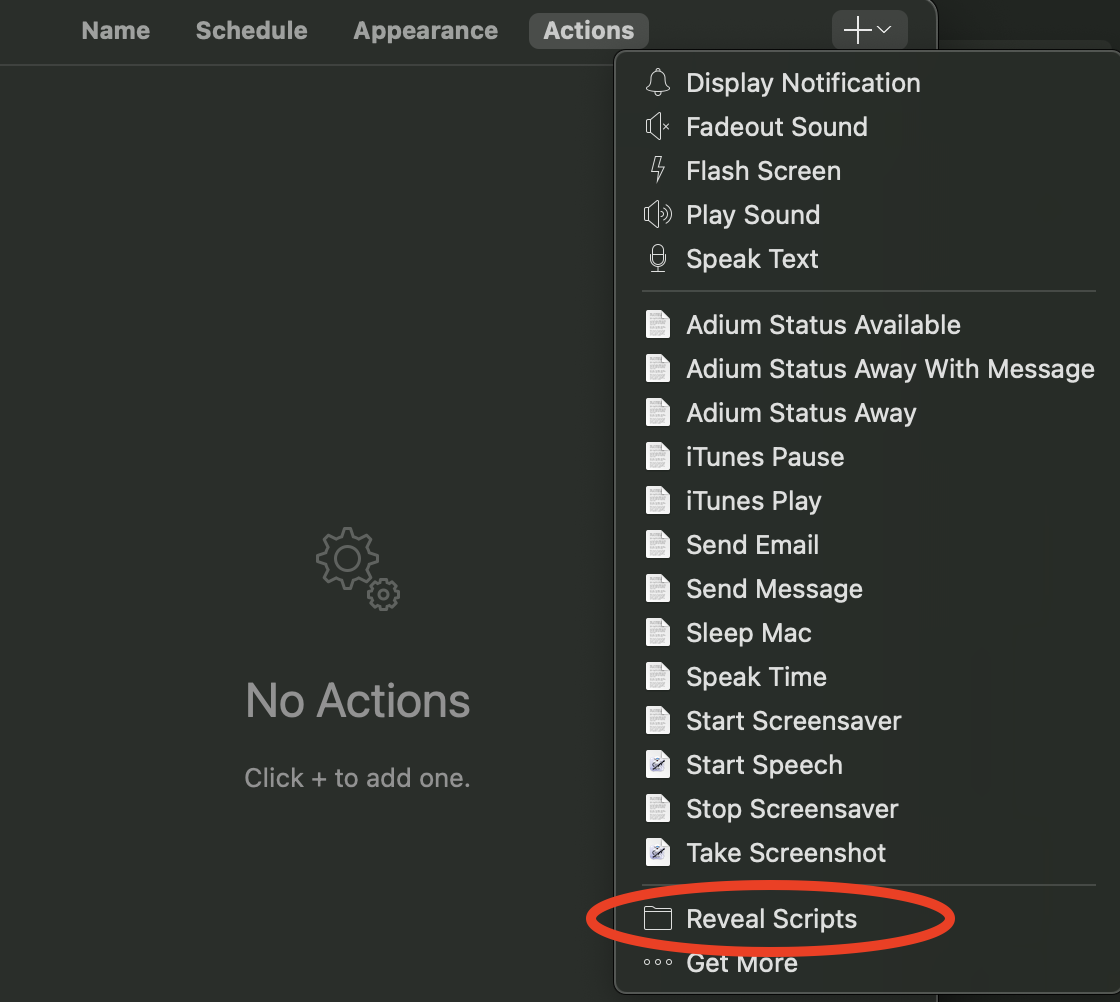Click the ellipsis icon for Get More
Viewport: 1120px width, 1002px height.
click(658, 962)
